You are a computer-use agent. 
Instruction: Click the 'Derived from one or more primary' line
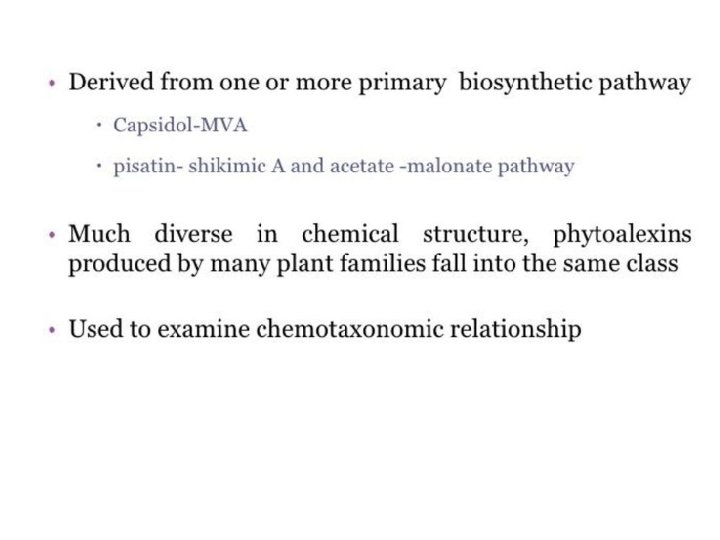click(x=379, y=83)
